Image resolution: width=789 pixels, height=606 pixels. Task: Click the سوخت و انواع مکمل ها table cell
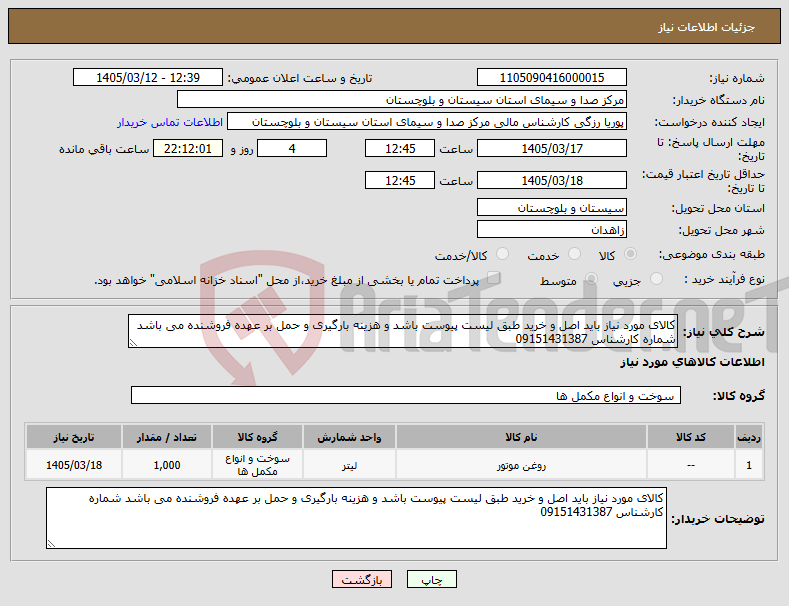257,465
